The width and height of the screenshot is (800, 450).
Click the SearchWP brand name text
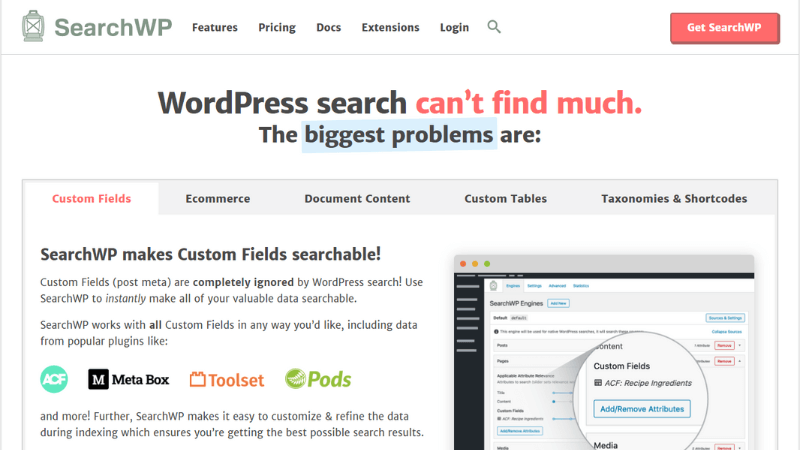[113, 28]
